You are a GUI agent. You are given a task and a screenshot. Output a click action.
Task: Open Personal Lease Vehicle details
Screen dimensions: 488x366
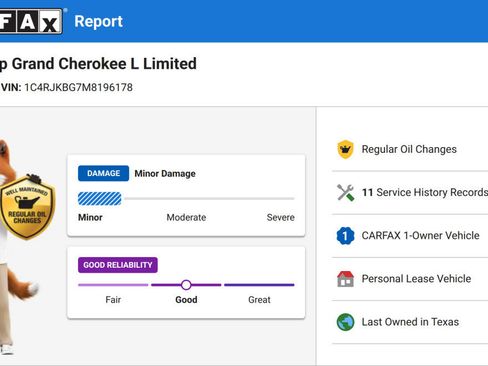pyautogui.click(x=410, y=279)
